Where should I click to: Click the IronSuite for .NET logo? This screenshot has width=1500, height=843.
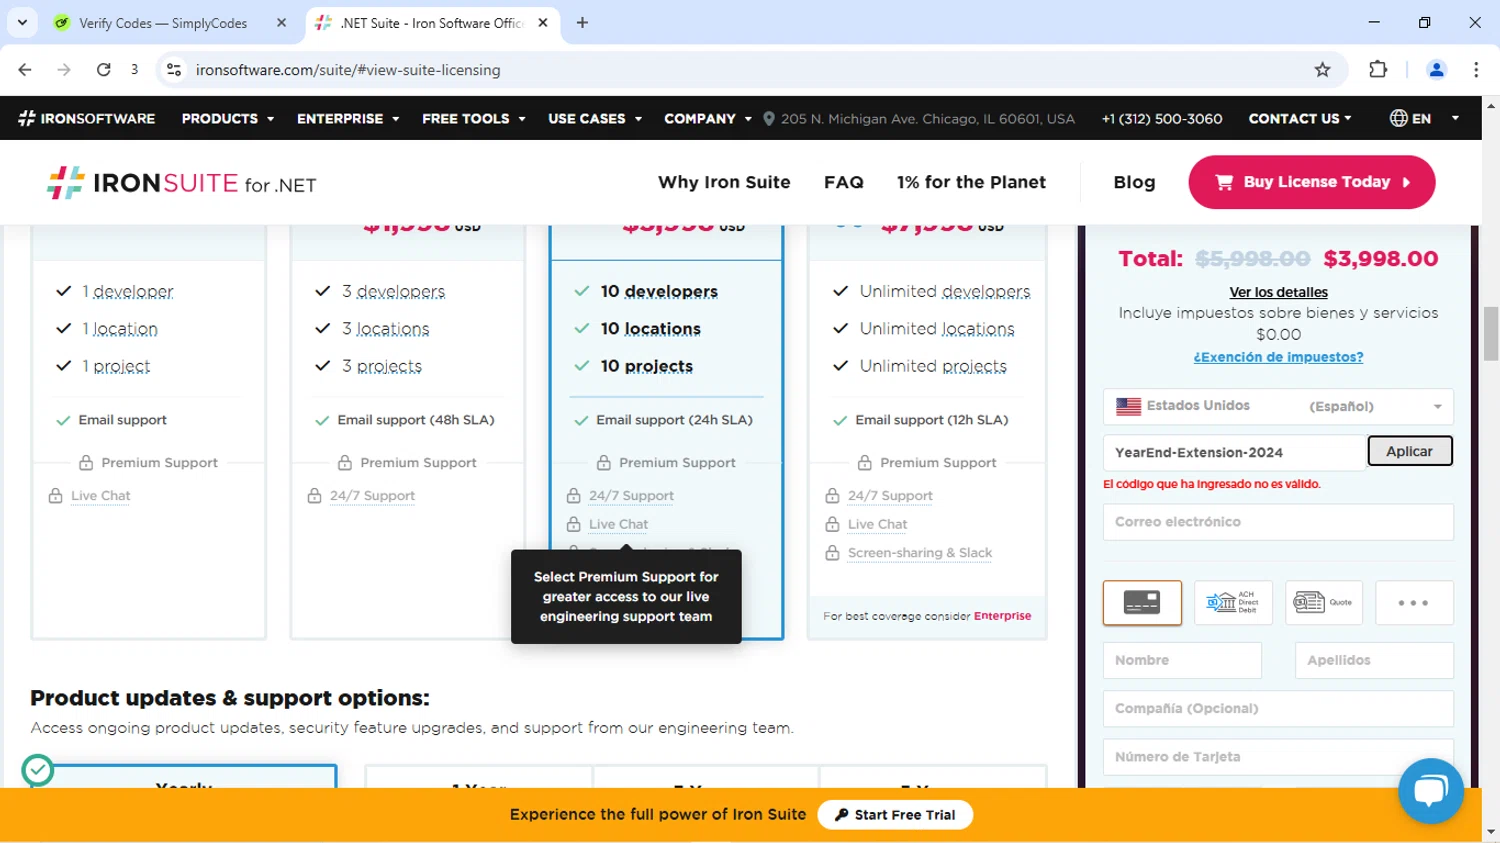pyautogui.click(x=182, y=183)
